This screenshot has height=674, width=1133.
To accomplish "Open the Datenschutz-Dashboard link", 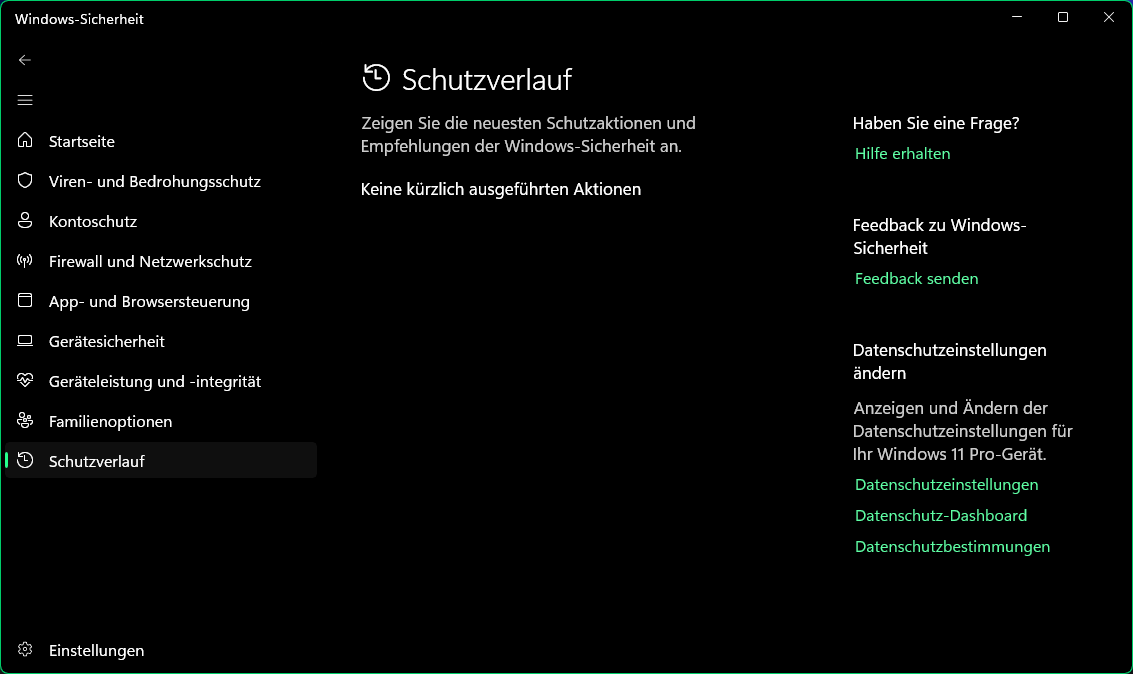I will (x=941, y=516).
